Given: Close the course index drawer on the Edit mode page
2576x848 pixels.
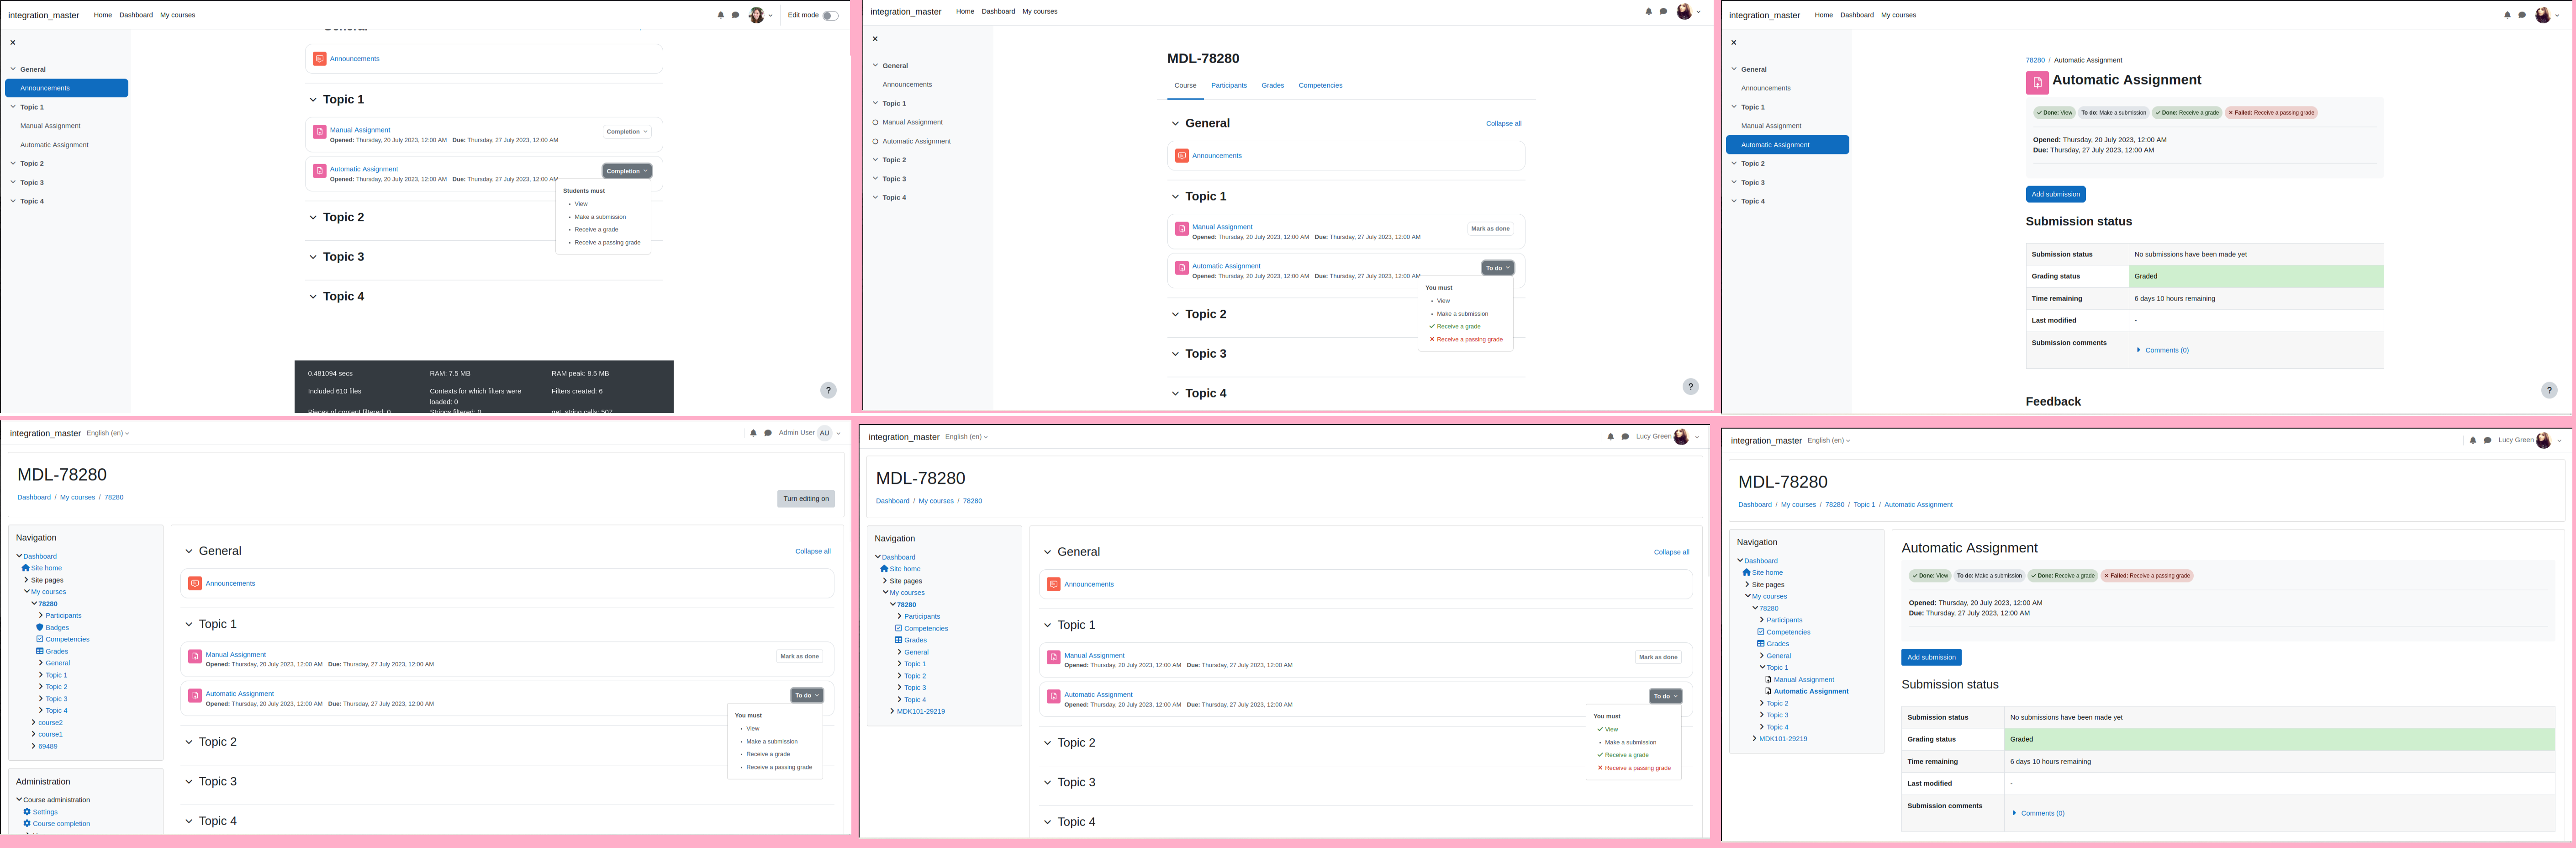Looking at the screenshot, I should pos(13,42).
